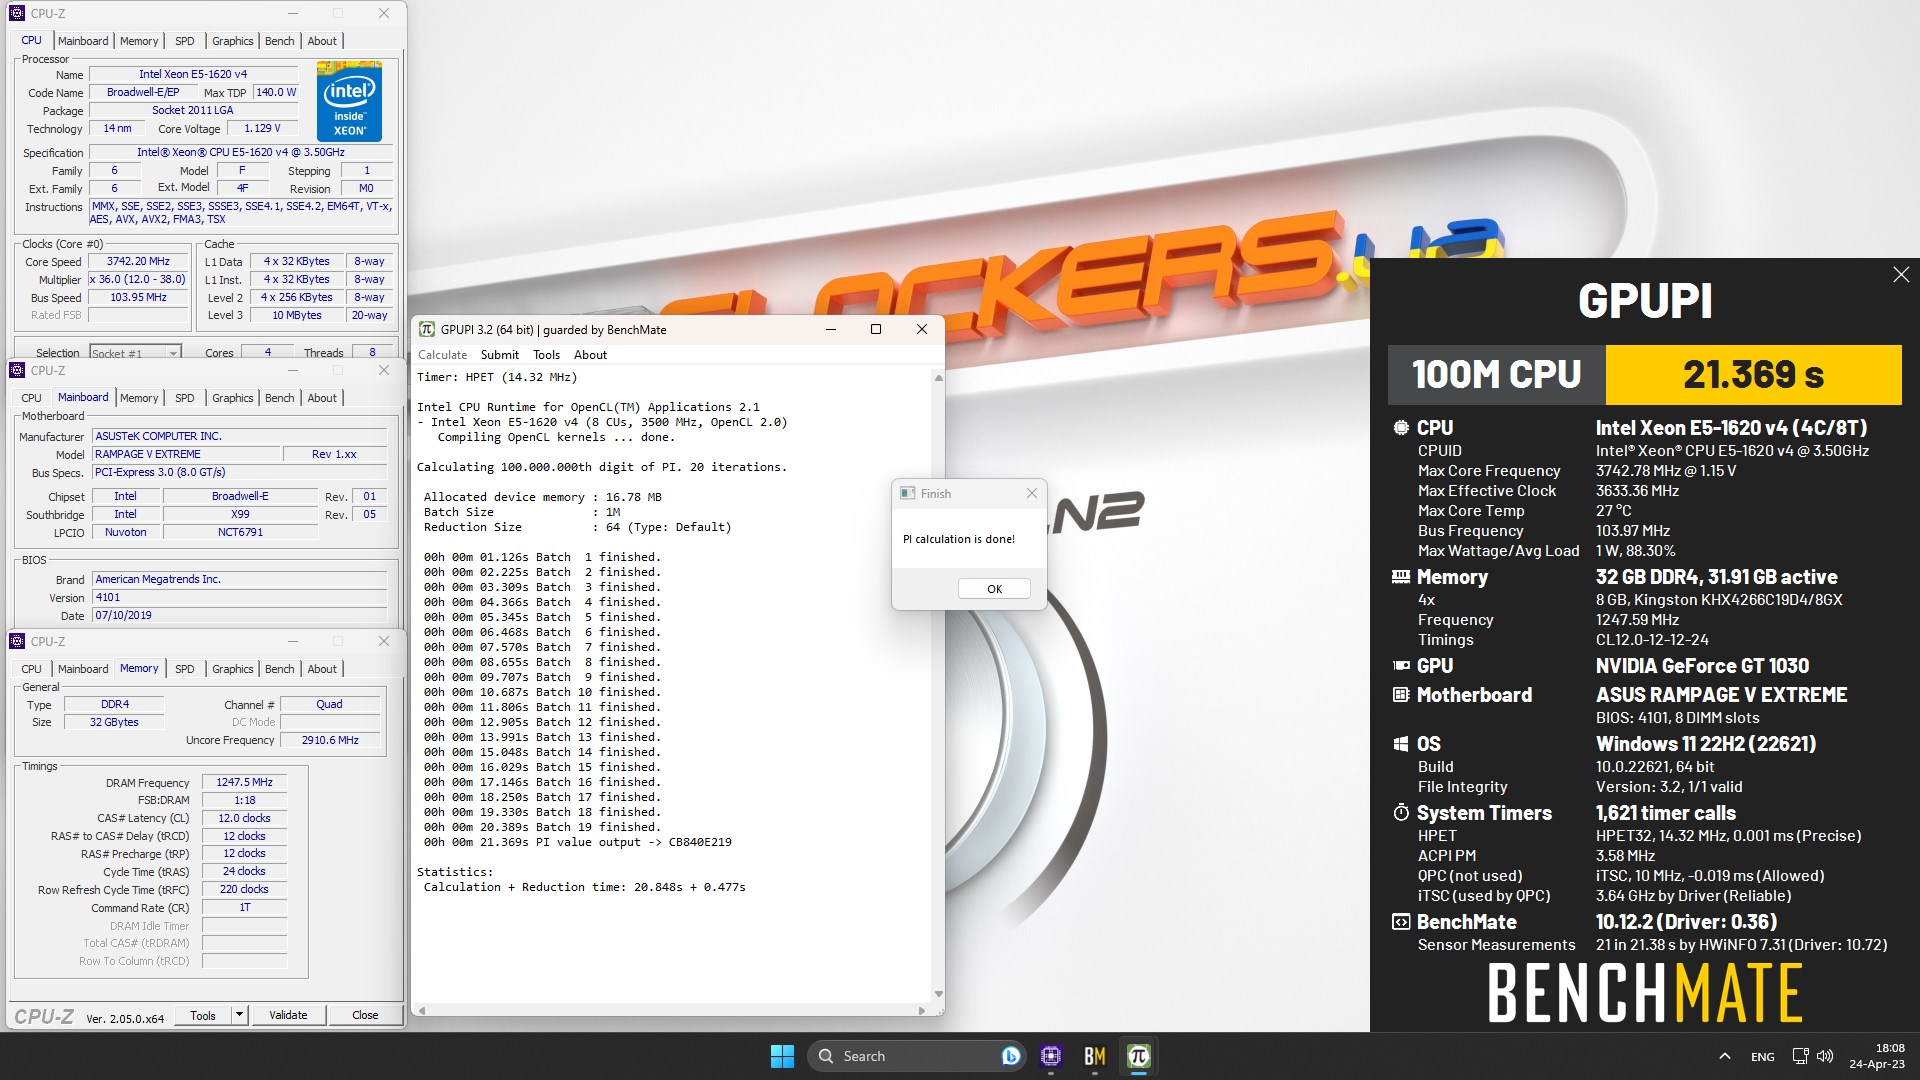Click the Core Speed value 3742.20 MHz
The width and height of the screenshot is (1920, 1080).
coord(138,261)
